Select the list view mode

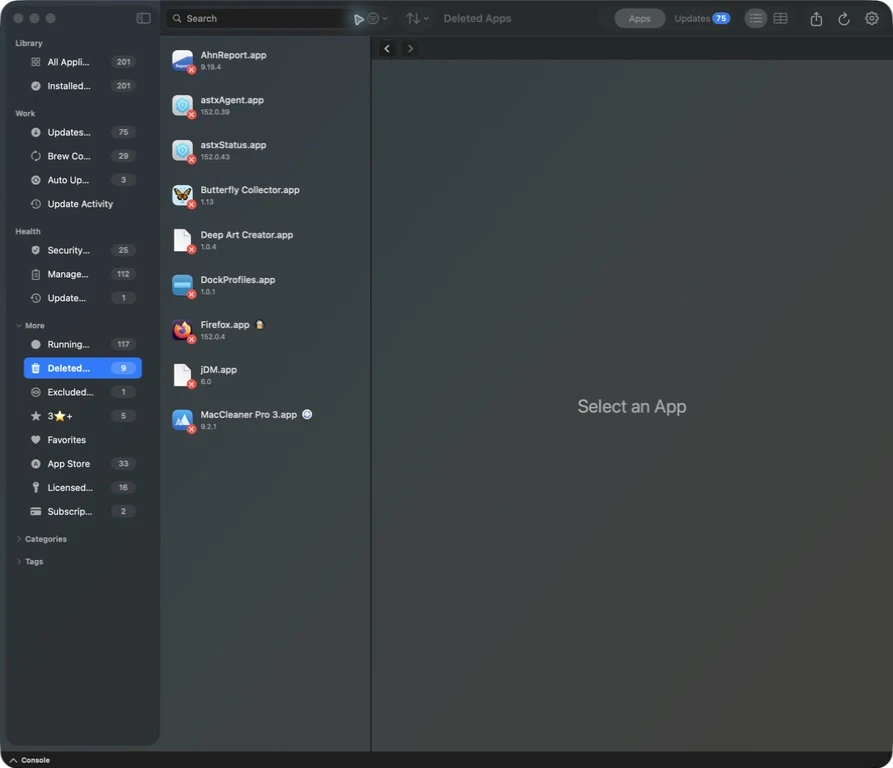756,18
